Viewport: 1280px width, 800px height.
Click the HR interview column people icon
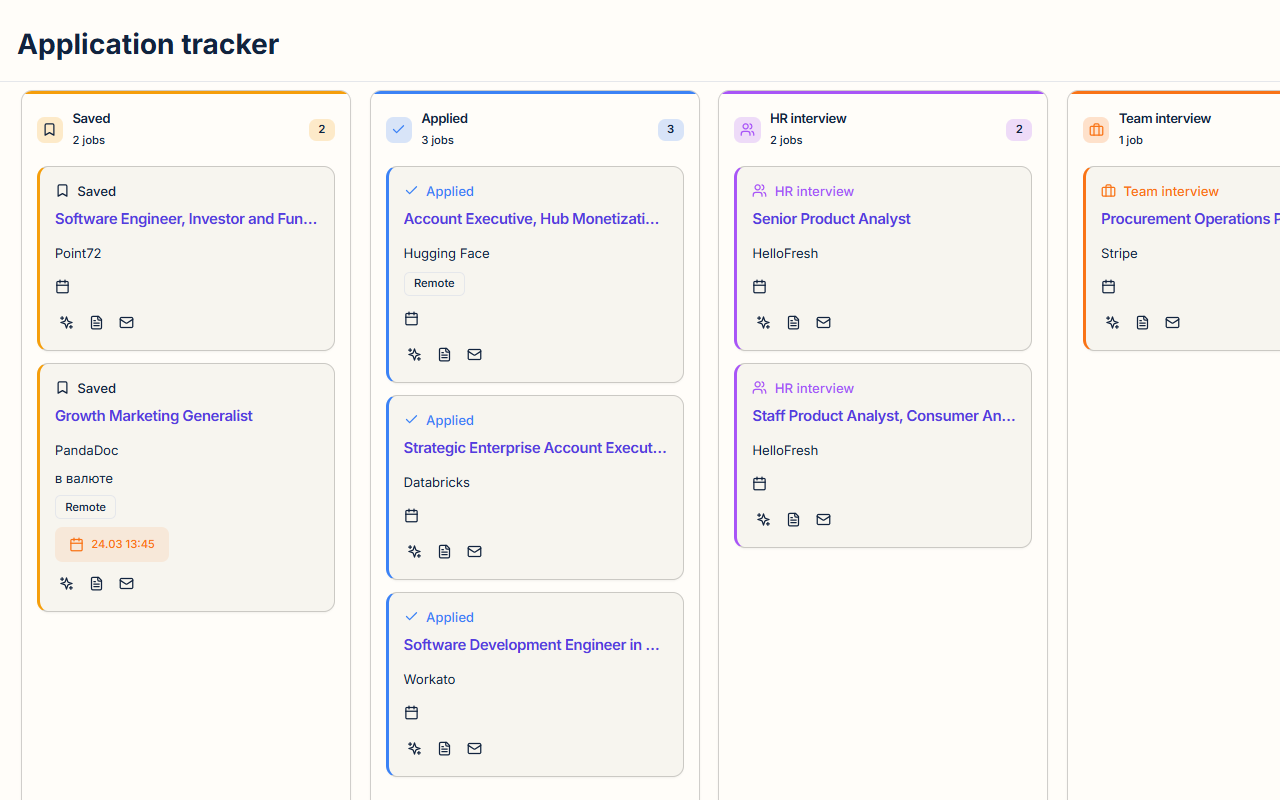pos(747,130)
